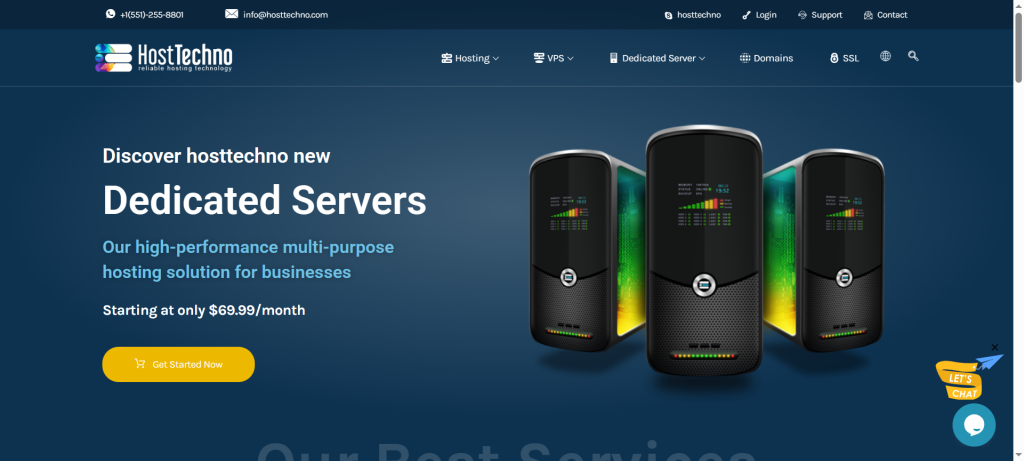Screen dimensions: 1024x461
Task: Dismiss the Let's Chat banner with X
Action: point(995,347)
